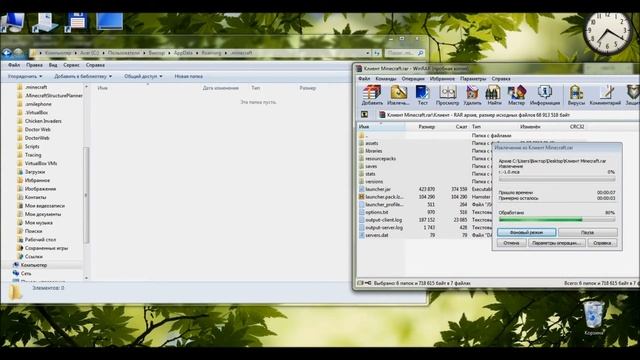Open Файл menu in WinRAR
This screenshot has height=360, width=640.
click(x=364, y=79)
